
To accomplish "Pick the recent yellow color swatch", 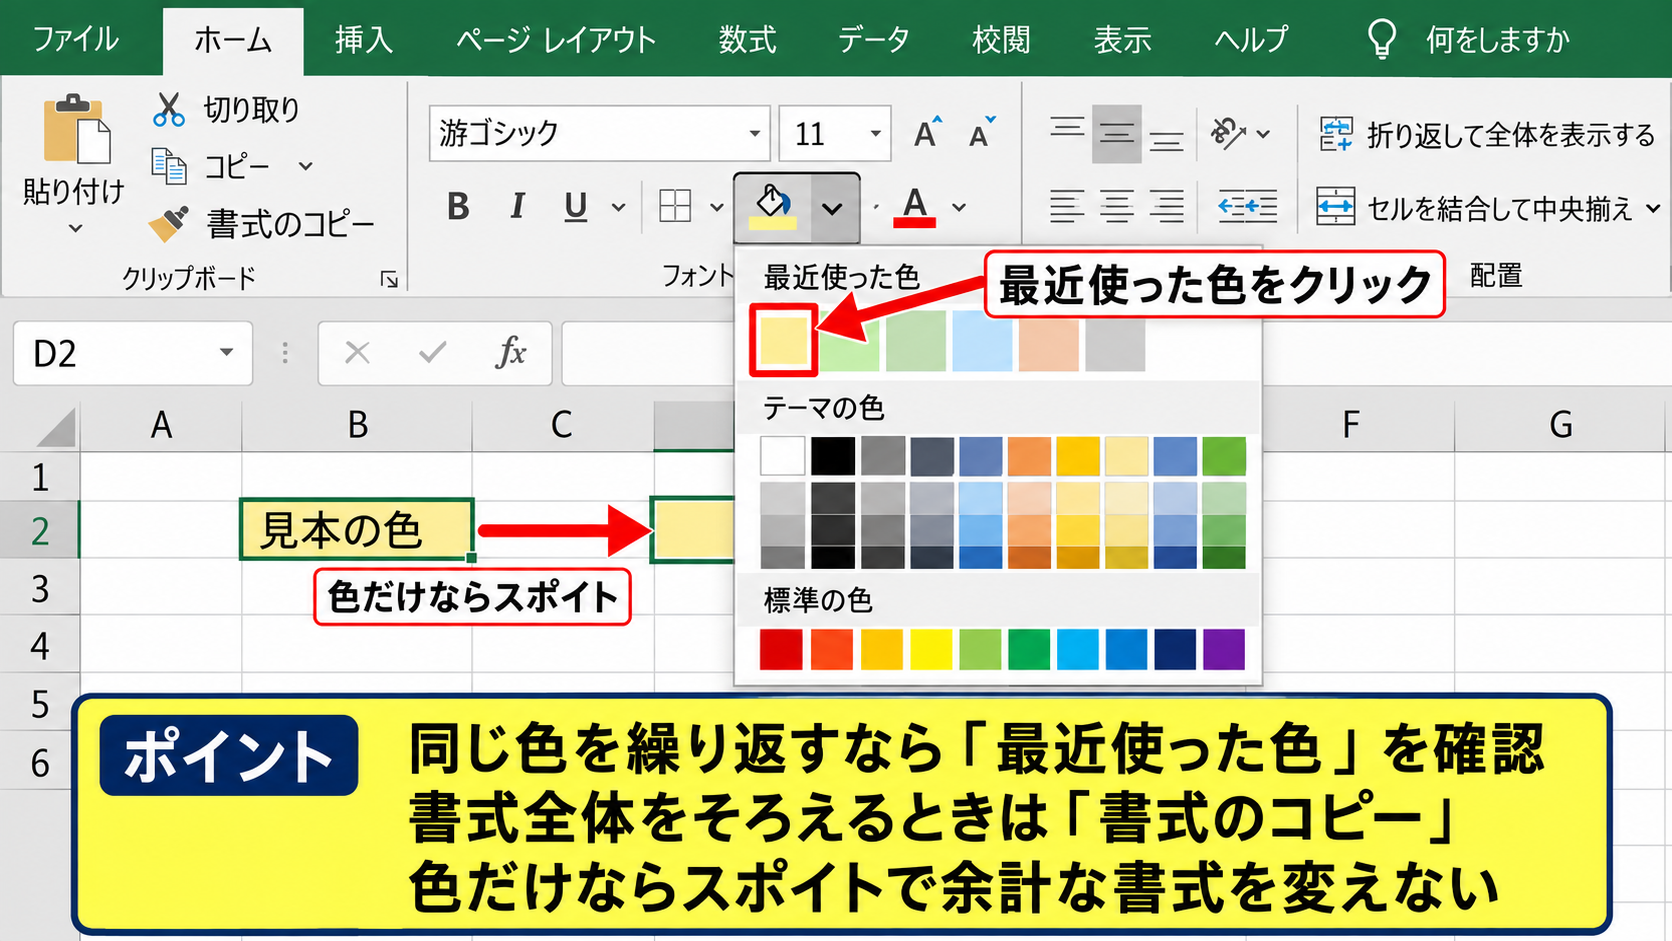I will click(x=784, y=341).
